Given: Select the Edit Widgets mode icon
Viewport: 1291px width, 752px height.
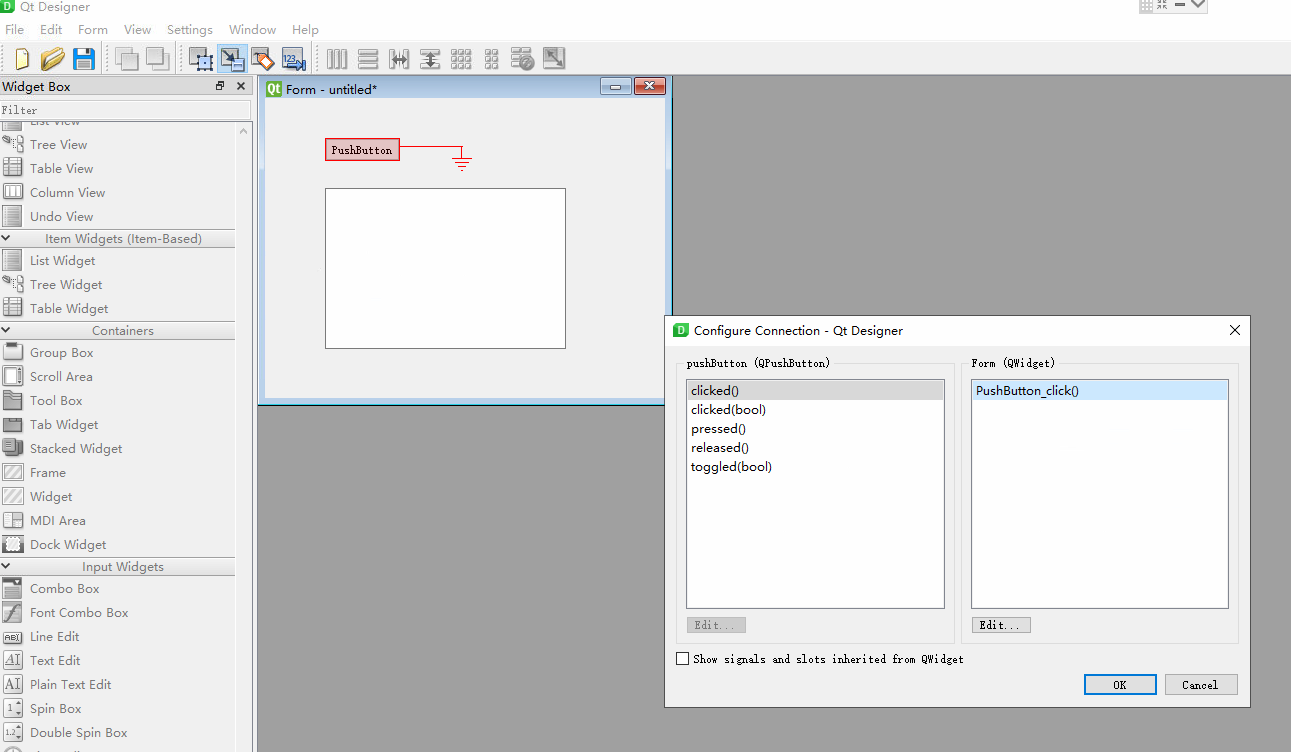Looking at the screenshot, I should 202,59.
